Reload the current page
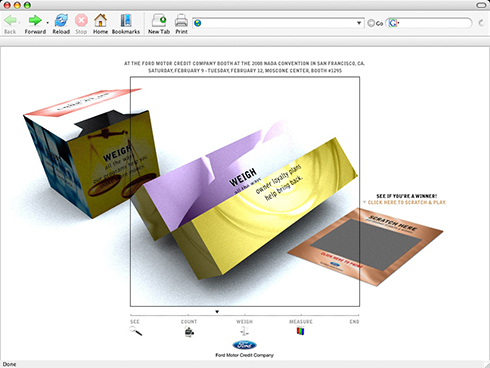Image resolution: width=490 pixels, height=368 pixels. tap(61, 24)
